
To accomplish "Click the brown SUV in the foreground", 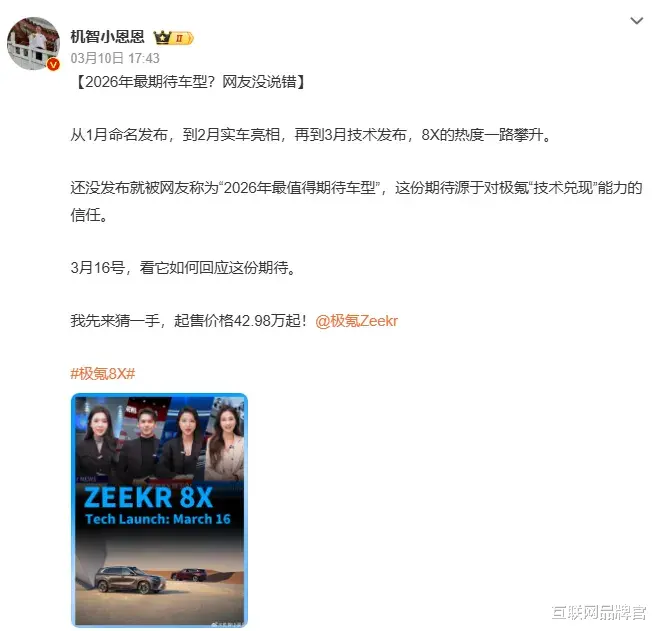I will coord(130,580).
